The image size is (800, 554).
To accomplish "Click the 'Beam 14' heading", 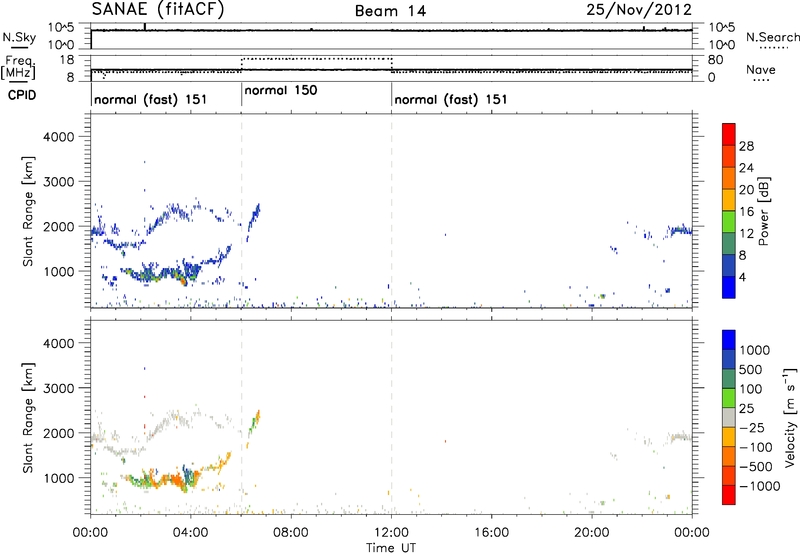I will pos(390,11).
